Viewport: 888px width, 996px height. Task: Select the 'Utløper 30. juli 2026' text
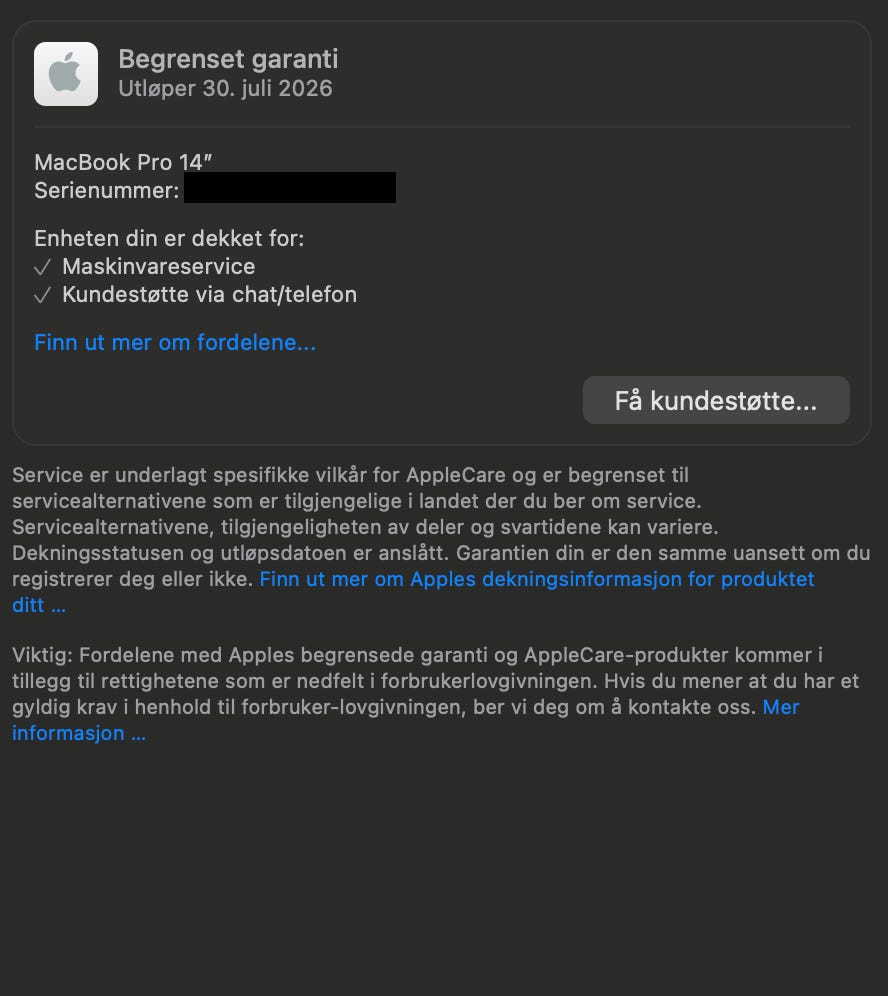[225, 88]
